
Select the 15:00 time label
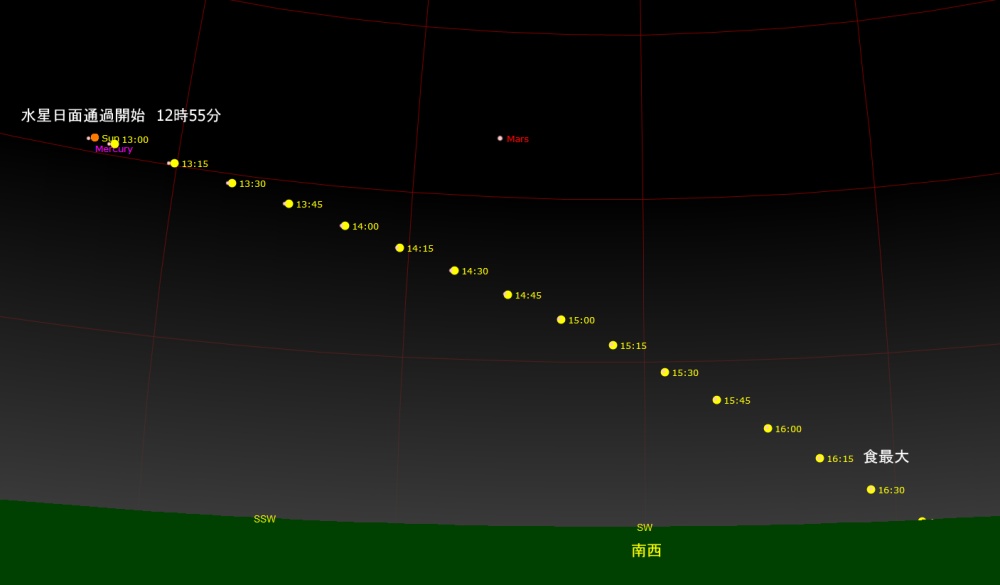(581, 320)
